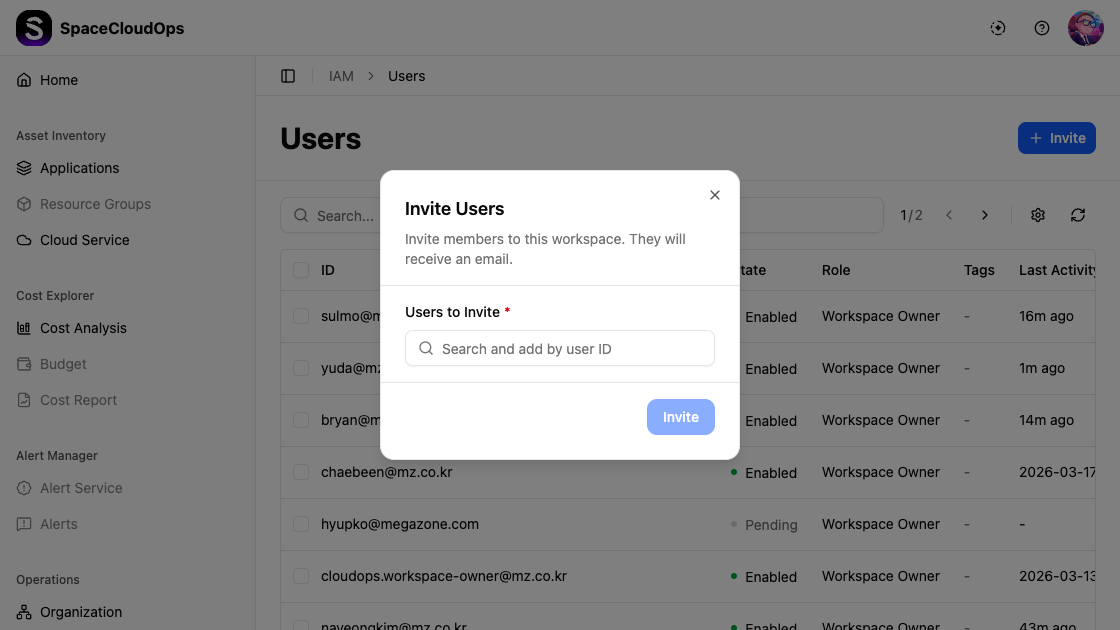The height and width of the screenshot is (630, 1120).
Task: Open table settings gear icon
Action: pos(1038,215)
